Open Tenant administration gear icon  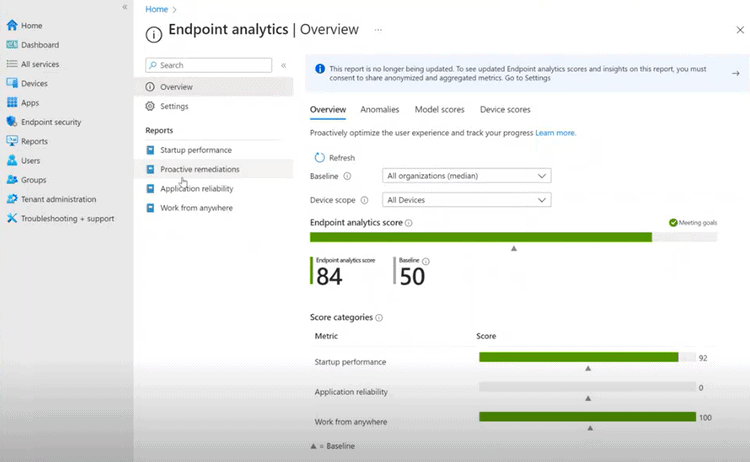click(12, 198)
